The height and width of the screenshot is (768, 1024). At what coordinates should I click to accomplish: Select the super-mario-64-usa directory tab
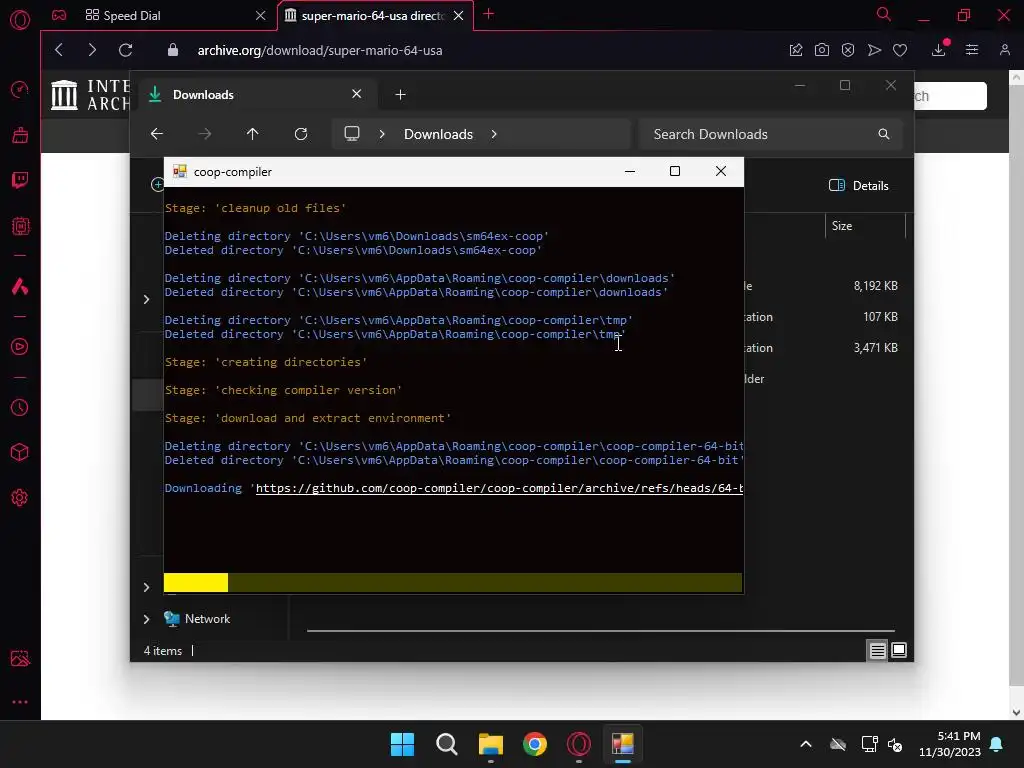(372, 16)
